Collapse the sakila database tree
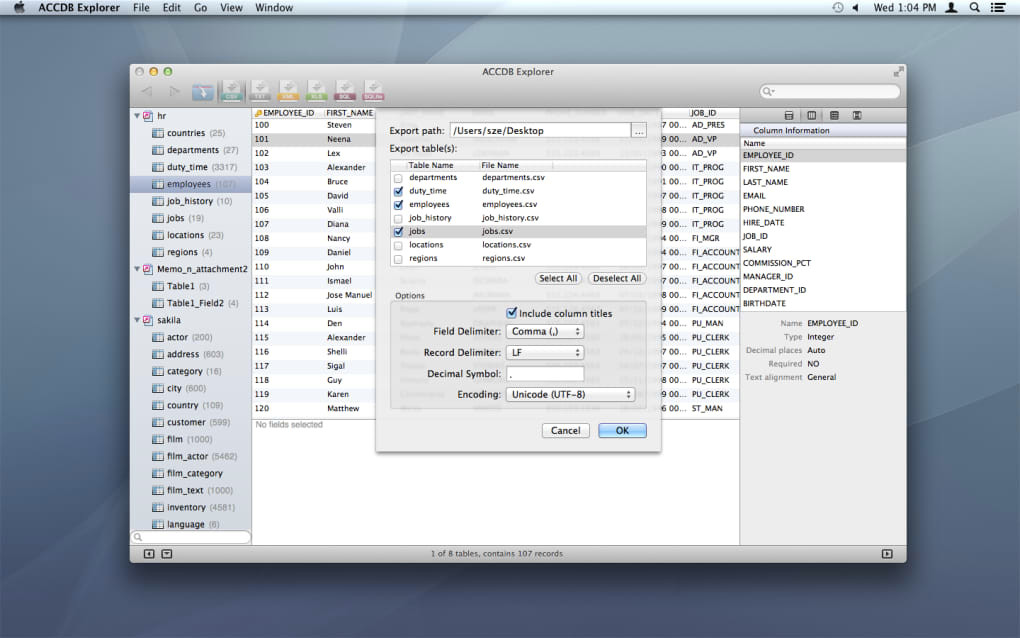 [137, 320]
